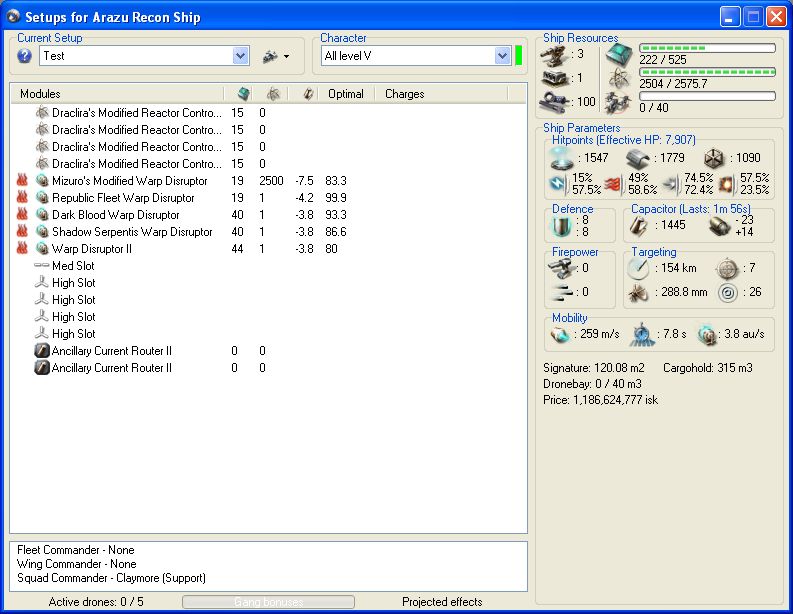The image size is (793, 614).
Task: Select first Draclira's Modified Reactor Control row
Action: (x=268, y=113)
